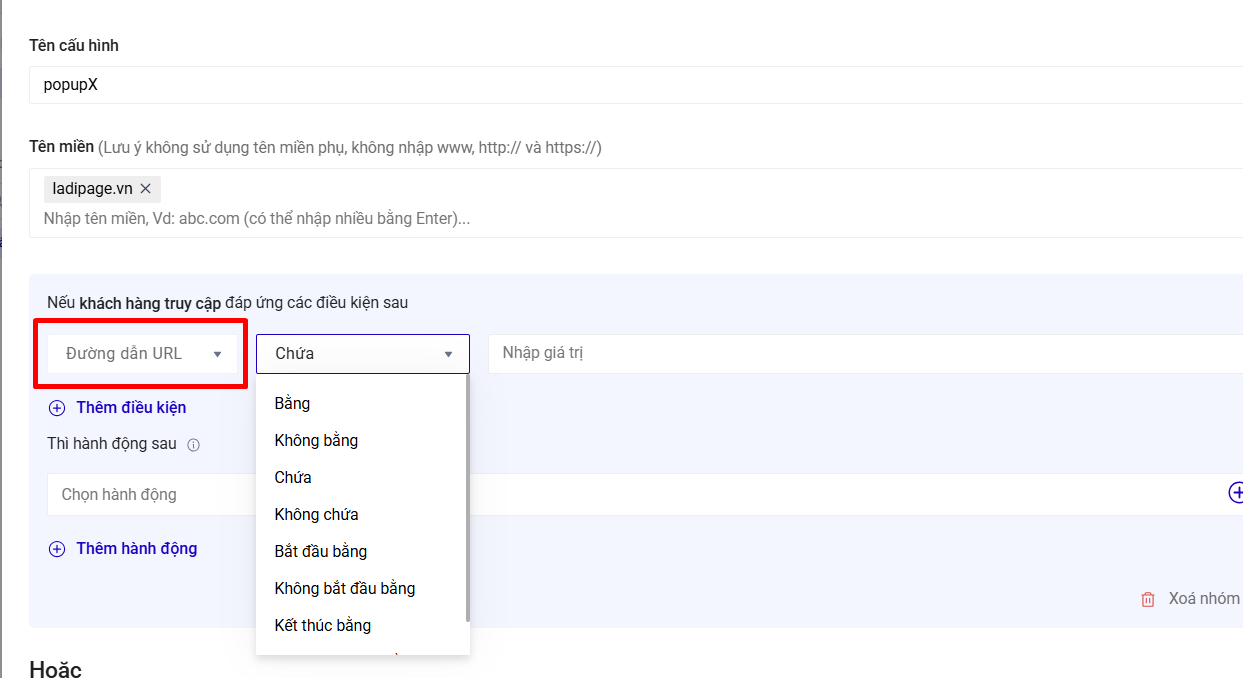Click the plus icon at the action row's right edge

click(x=1236, y=492)
